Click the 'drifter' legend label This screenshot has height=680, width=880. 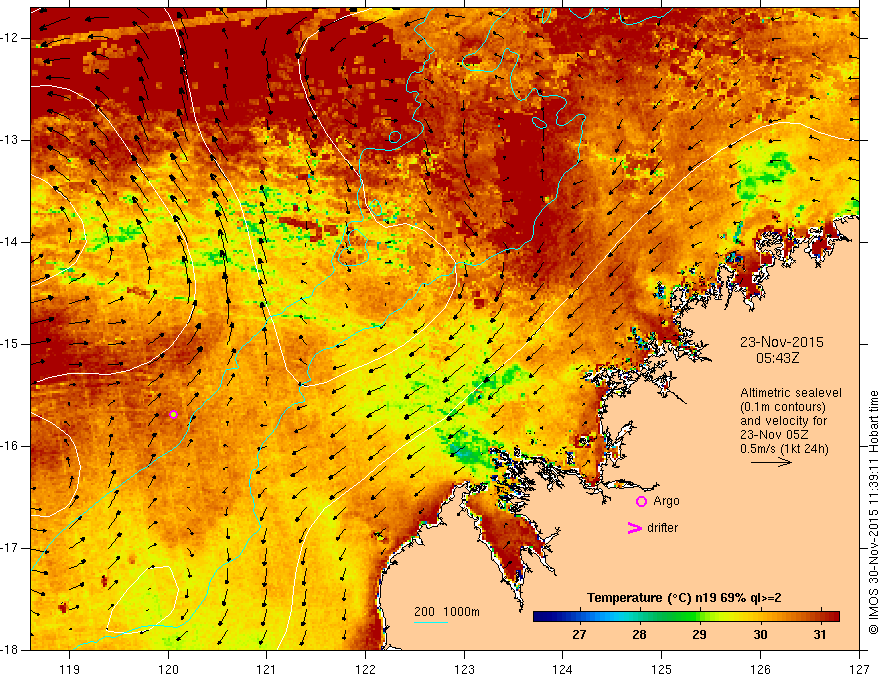click(662, 528)
